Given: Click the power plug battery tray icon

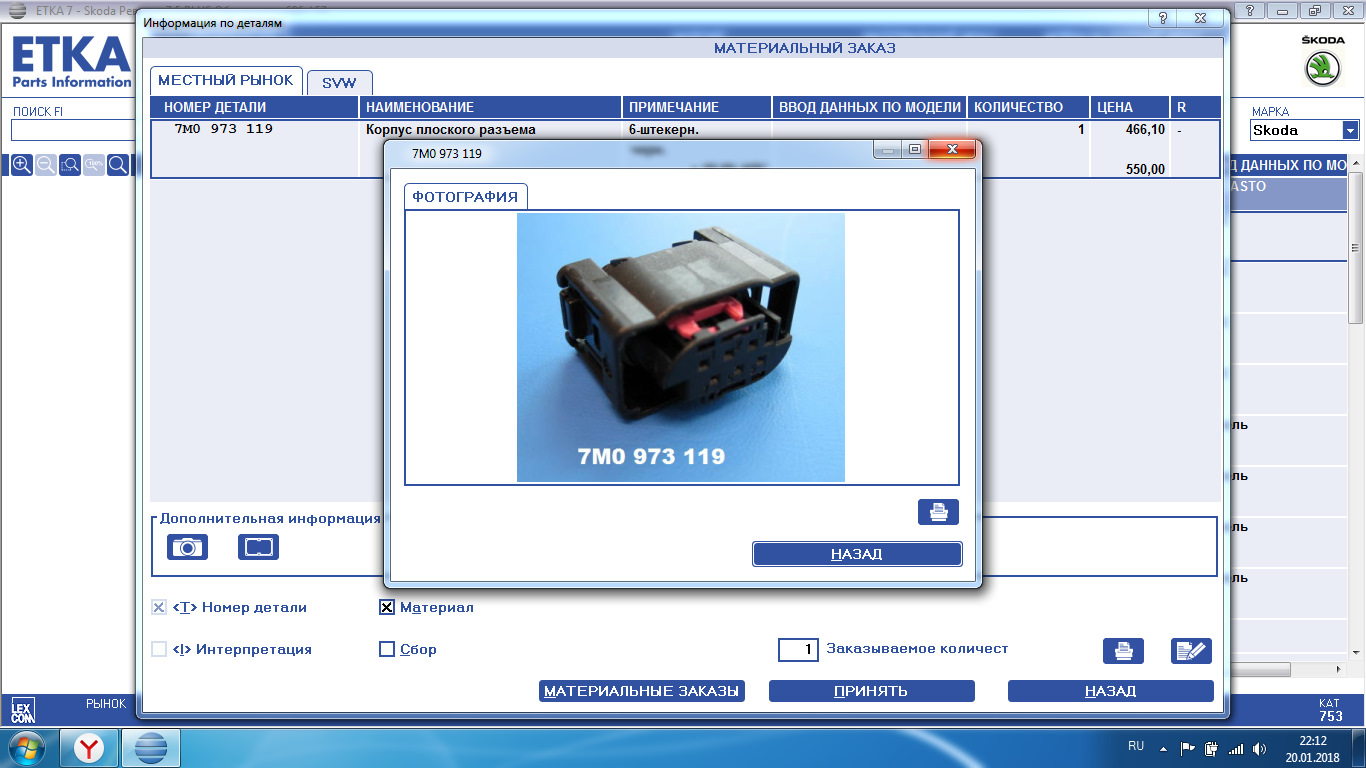Looking at the screenshot, I should click(1212, 748).
